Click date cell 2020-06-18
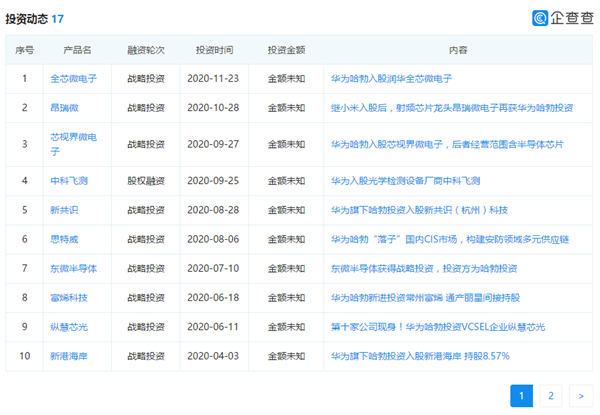Screen dimensions: 600x415 (x=213, y=298)
